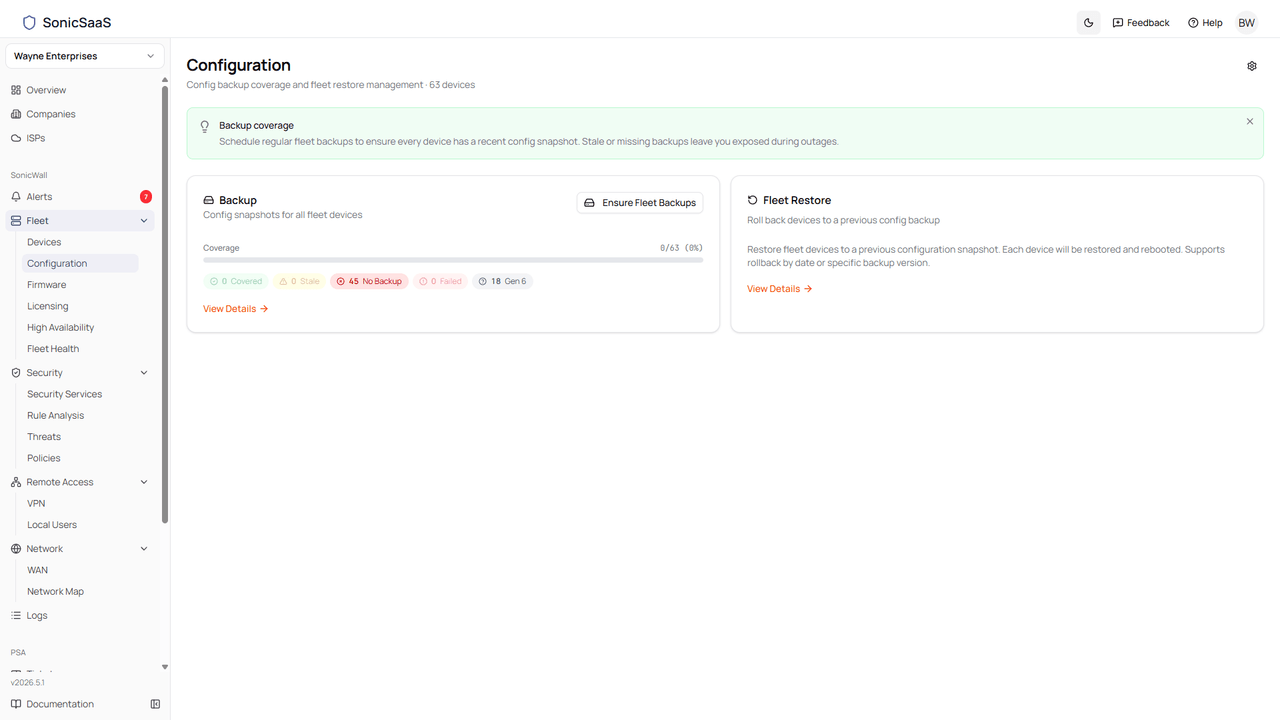Click the Fleet server icon
This screenshot has width=1280, height=720.
coord(16,221)
